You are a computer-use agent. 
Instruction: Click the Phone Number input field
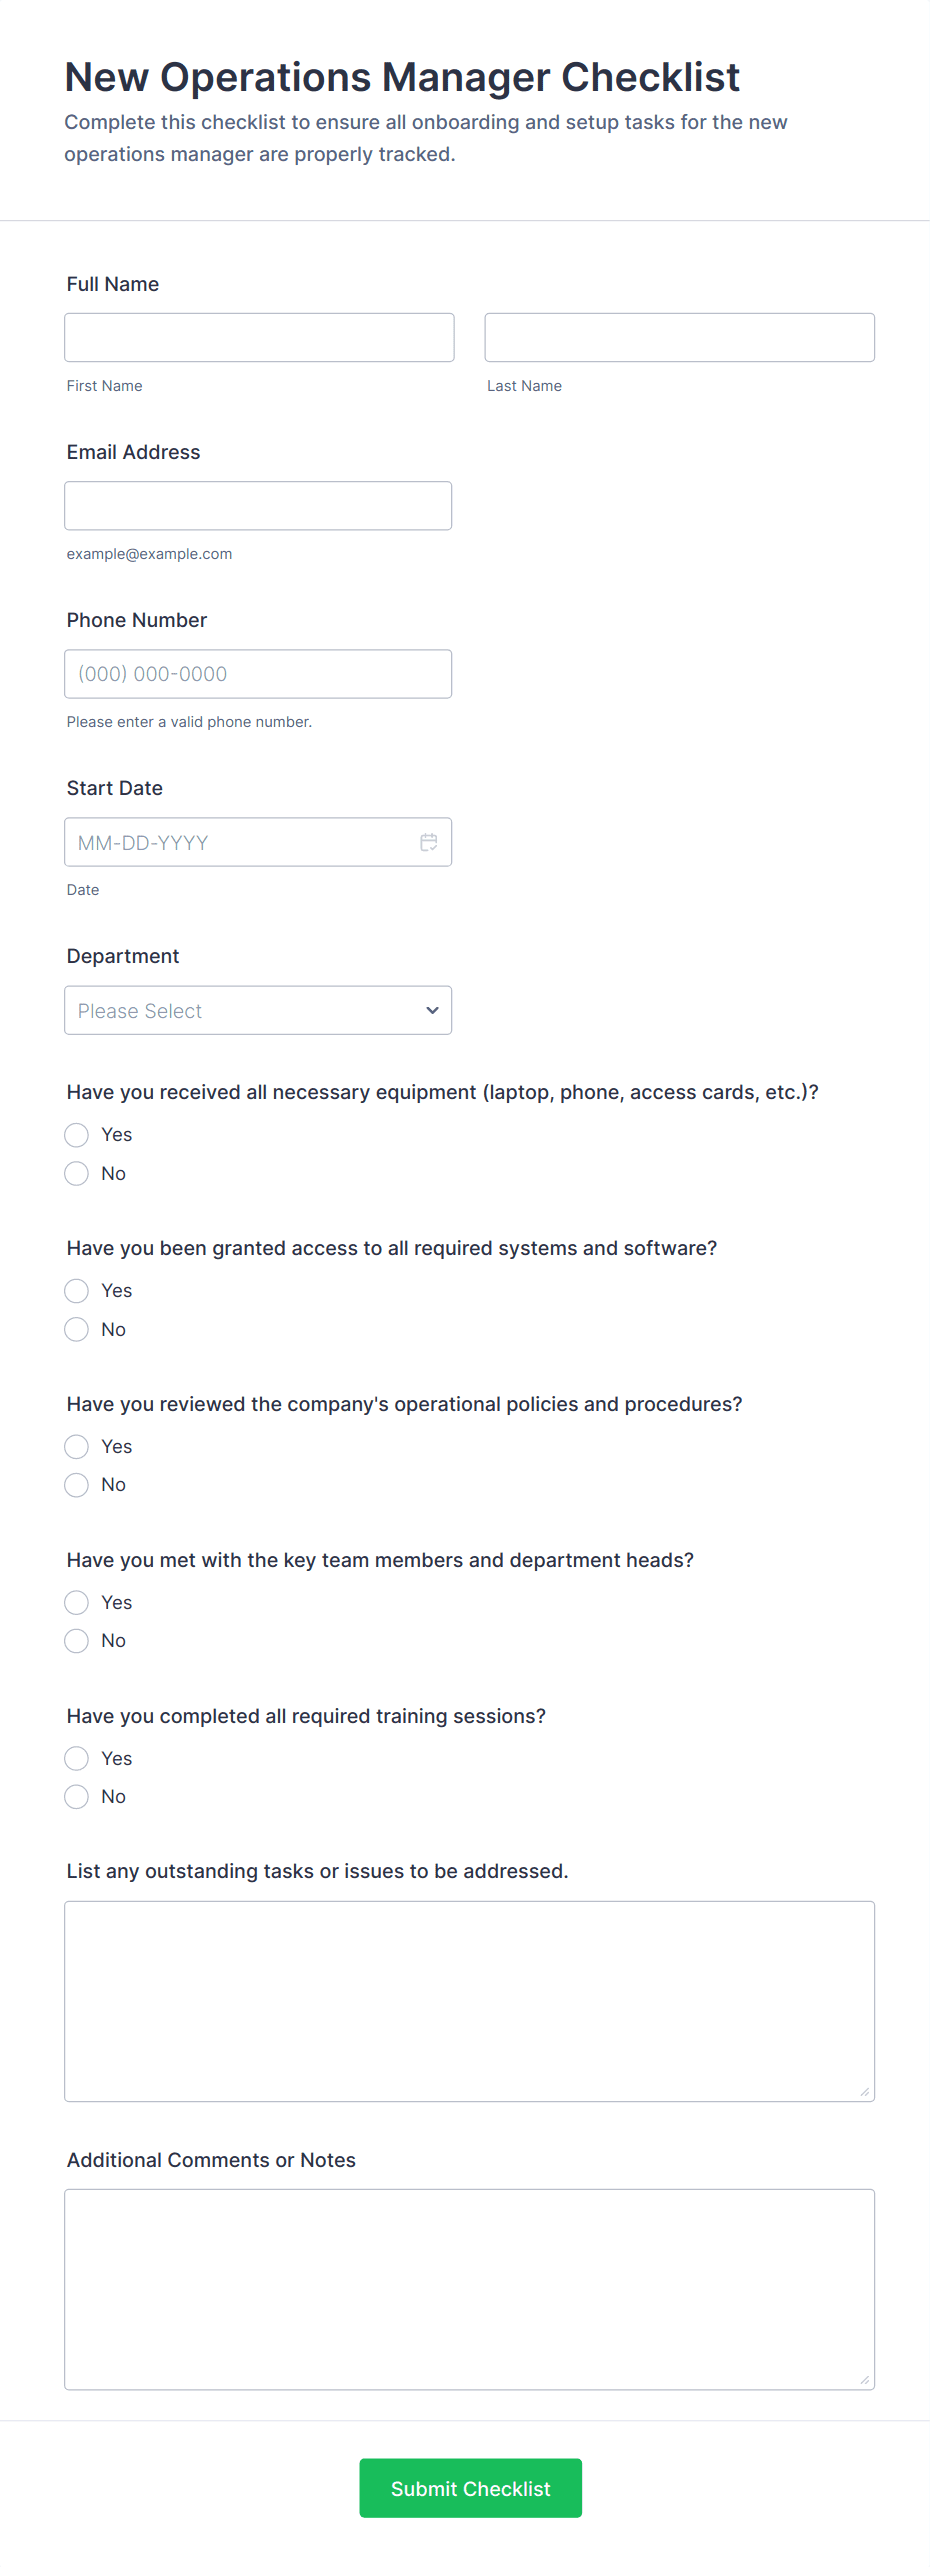click(258, 674)
